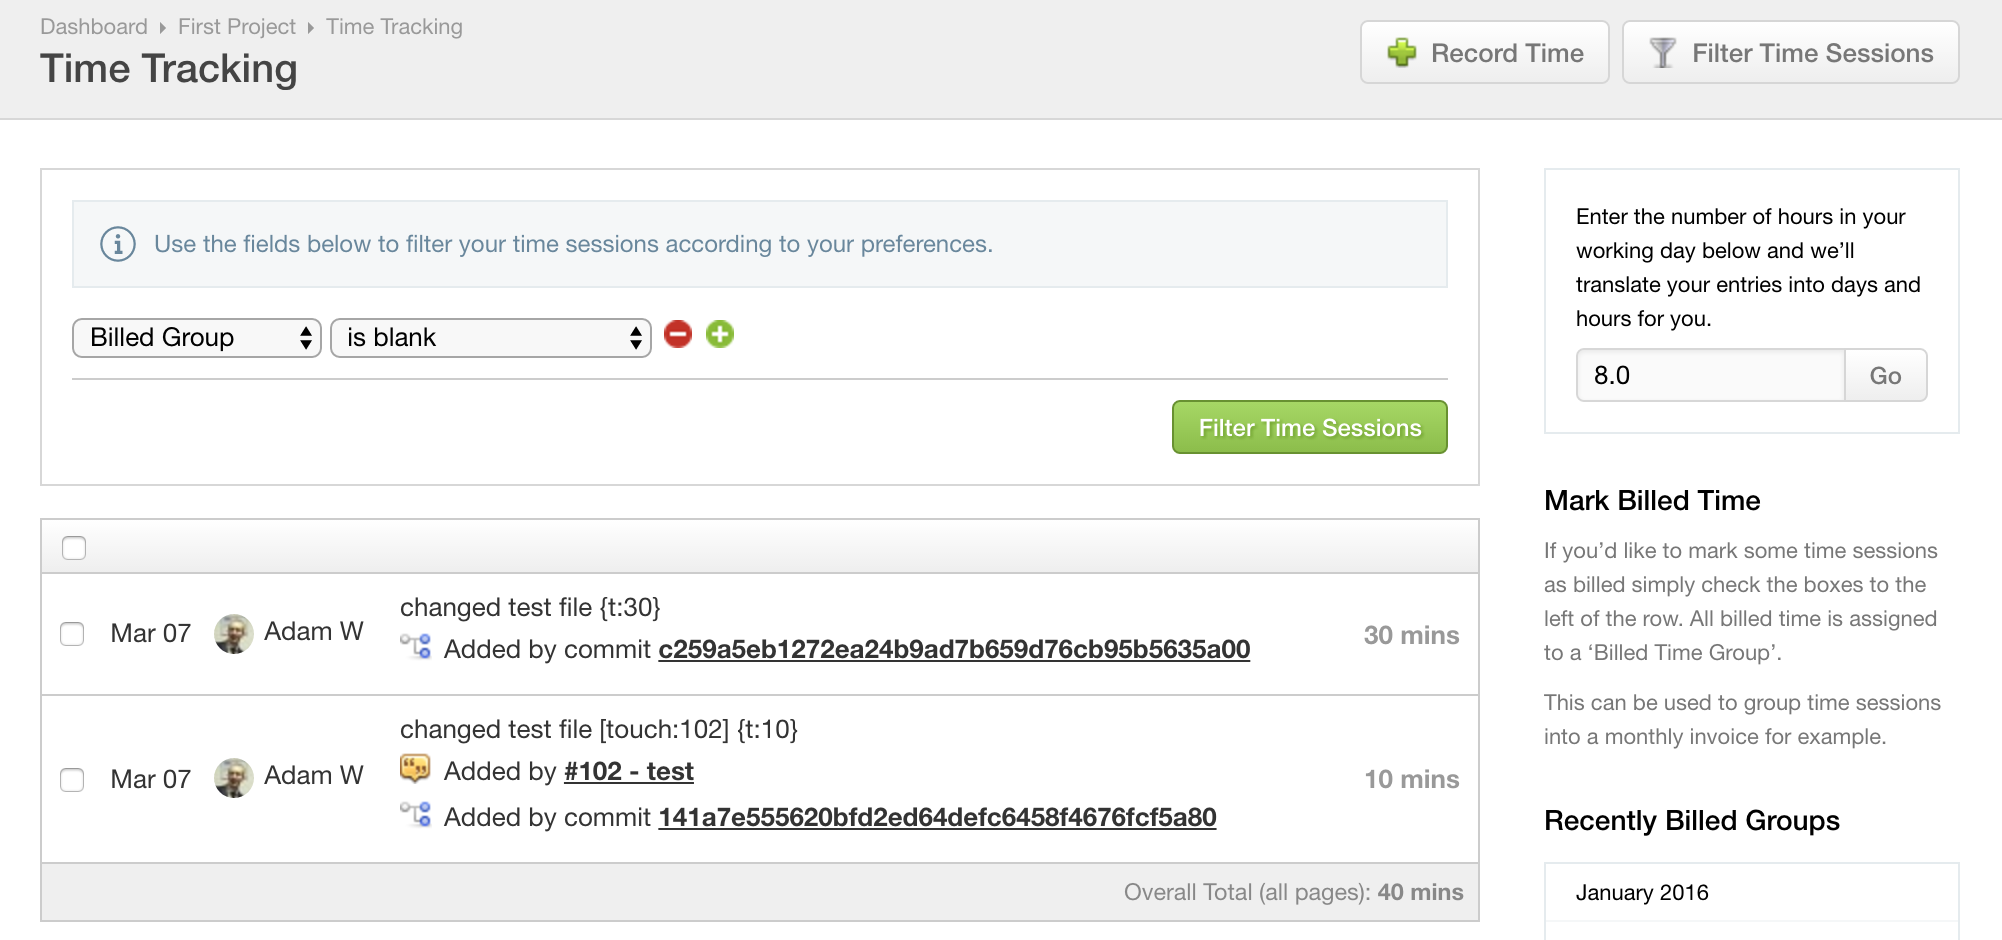
Task: Add another filter with green plus icon
Action: pyautogui.click(x=720, y=334)
